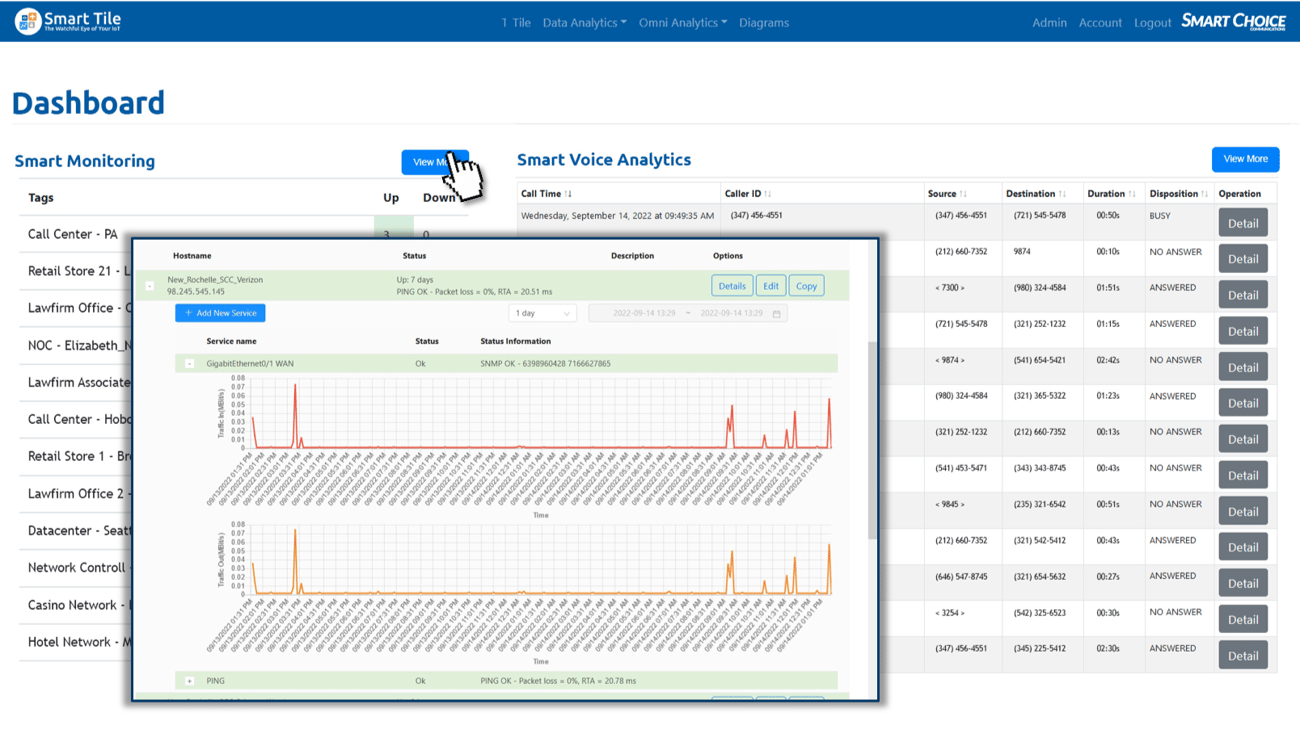
Task: Click the Smart Tile logo icon
Action: (28, 21)
